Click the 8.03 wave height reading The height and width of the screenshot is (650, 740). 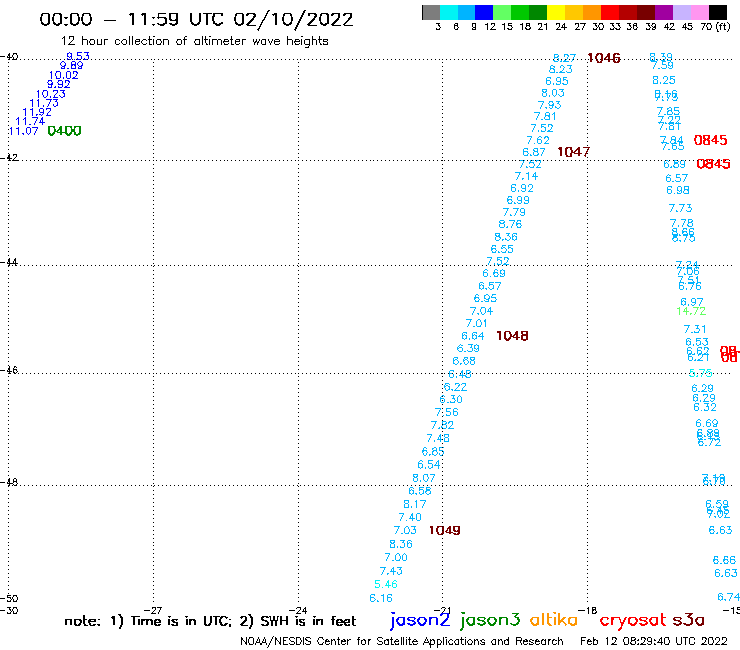point(553,93)
